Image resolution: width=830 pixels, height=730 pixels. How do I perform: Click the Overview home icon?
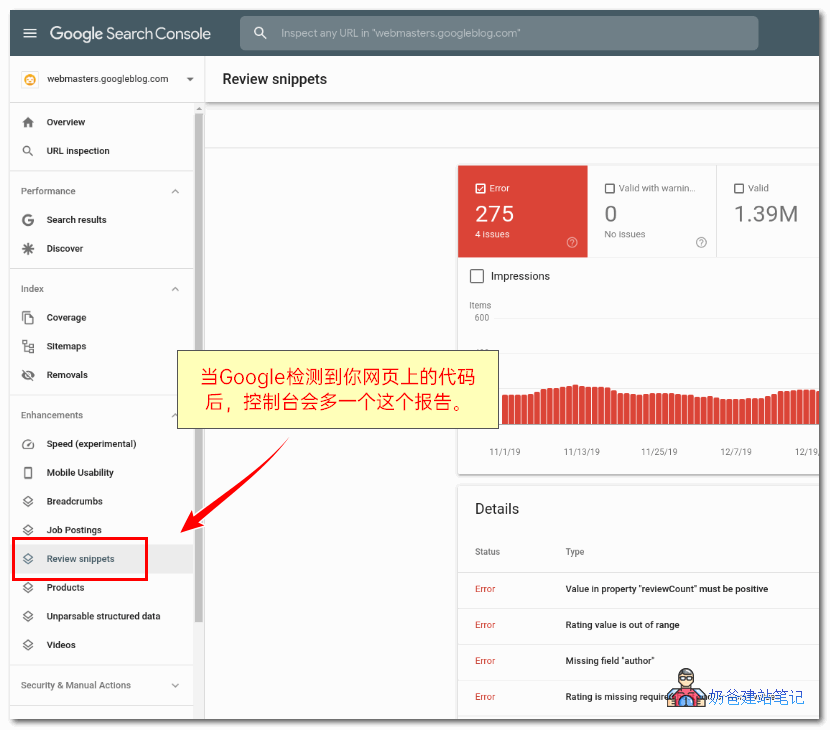click(x=28, y=122)
